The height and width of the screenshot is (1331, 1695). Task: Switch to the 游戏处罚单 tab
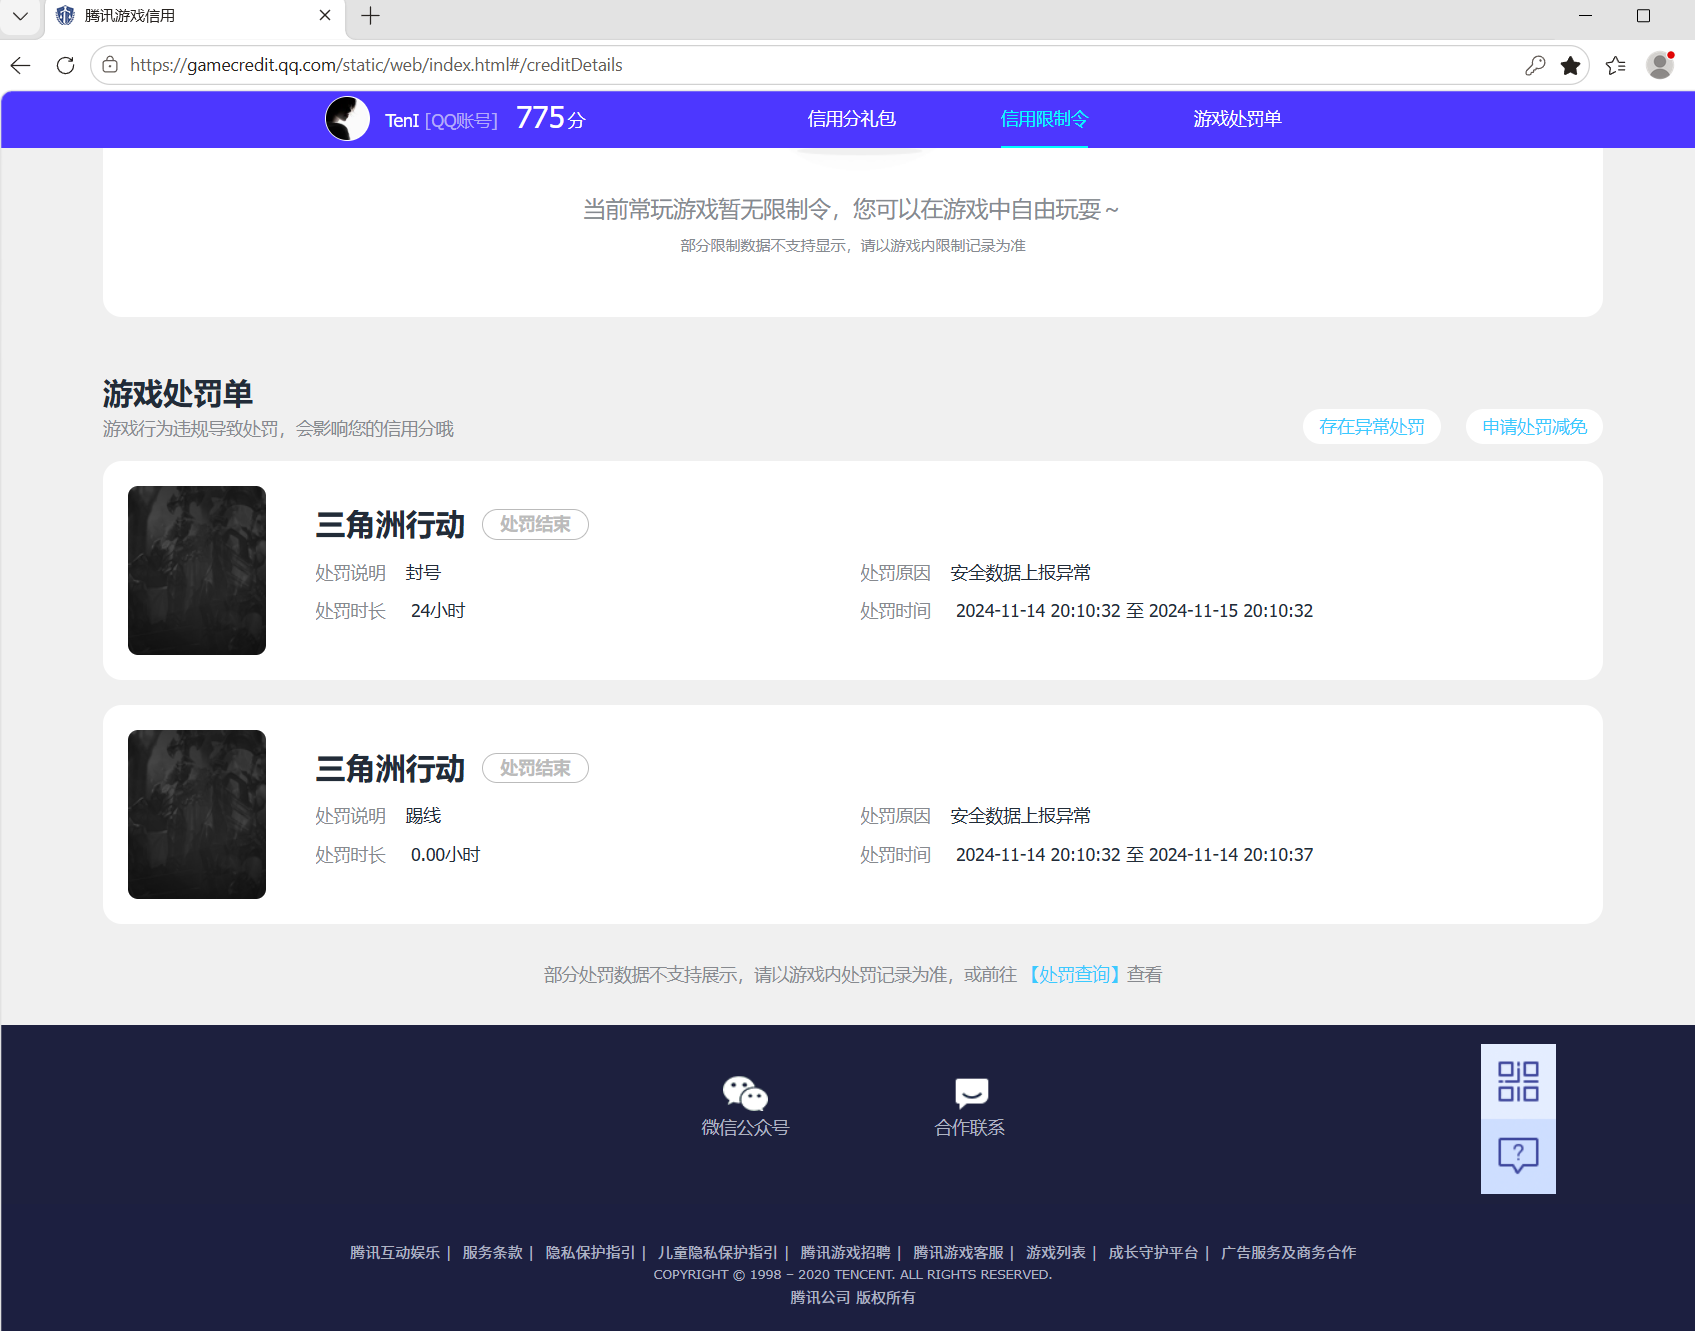coord(1237,119)
